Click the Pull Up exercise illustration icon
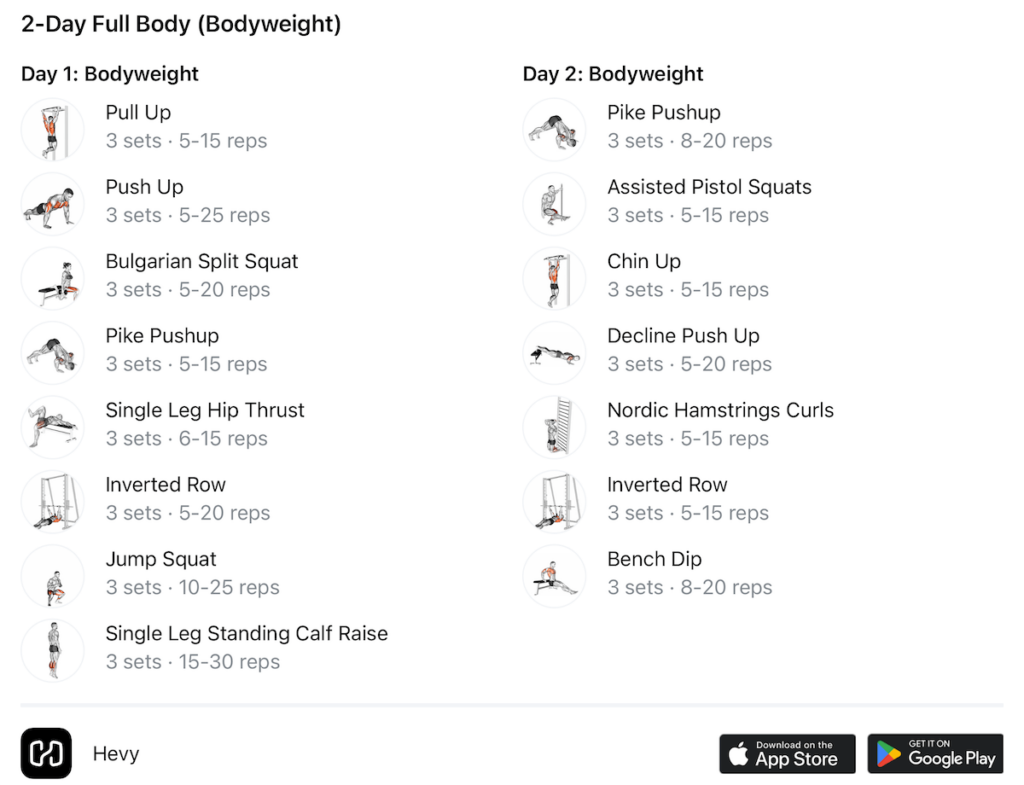This screenshot has height=785, width=1024. click(x=52, y=129)
